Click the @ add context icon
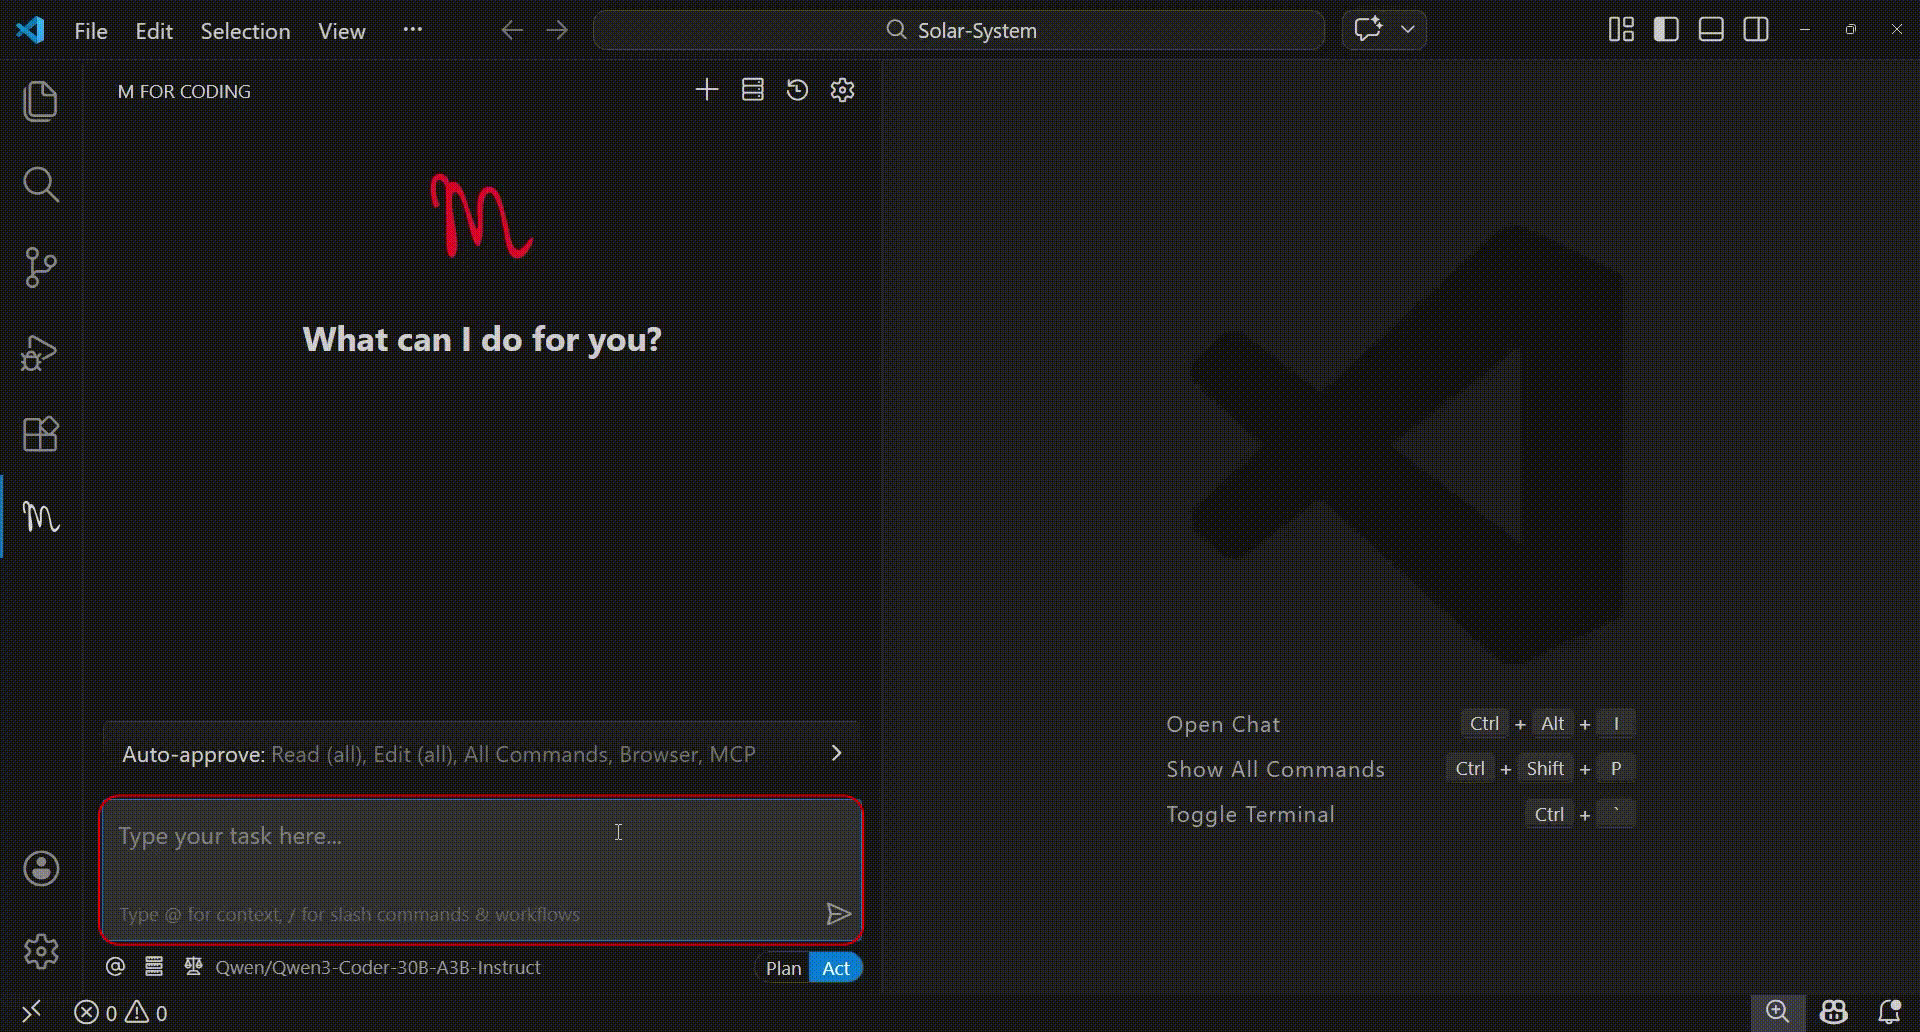Screen dimensions: 1920x1032 116,967
